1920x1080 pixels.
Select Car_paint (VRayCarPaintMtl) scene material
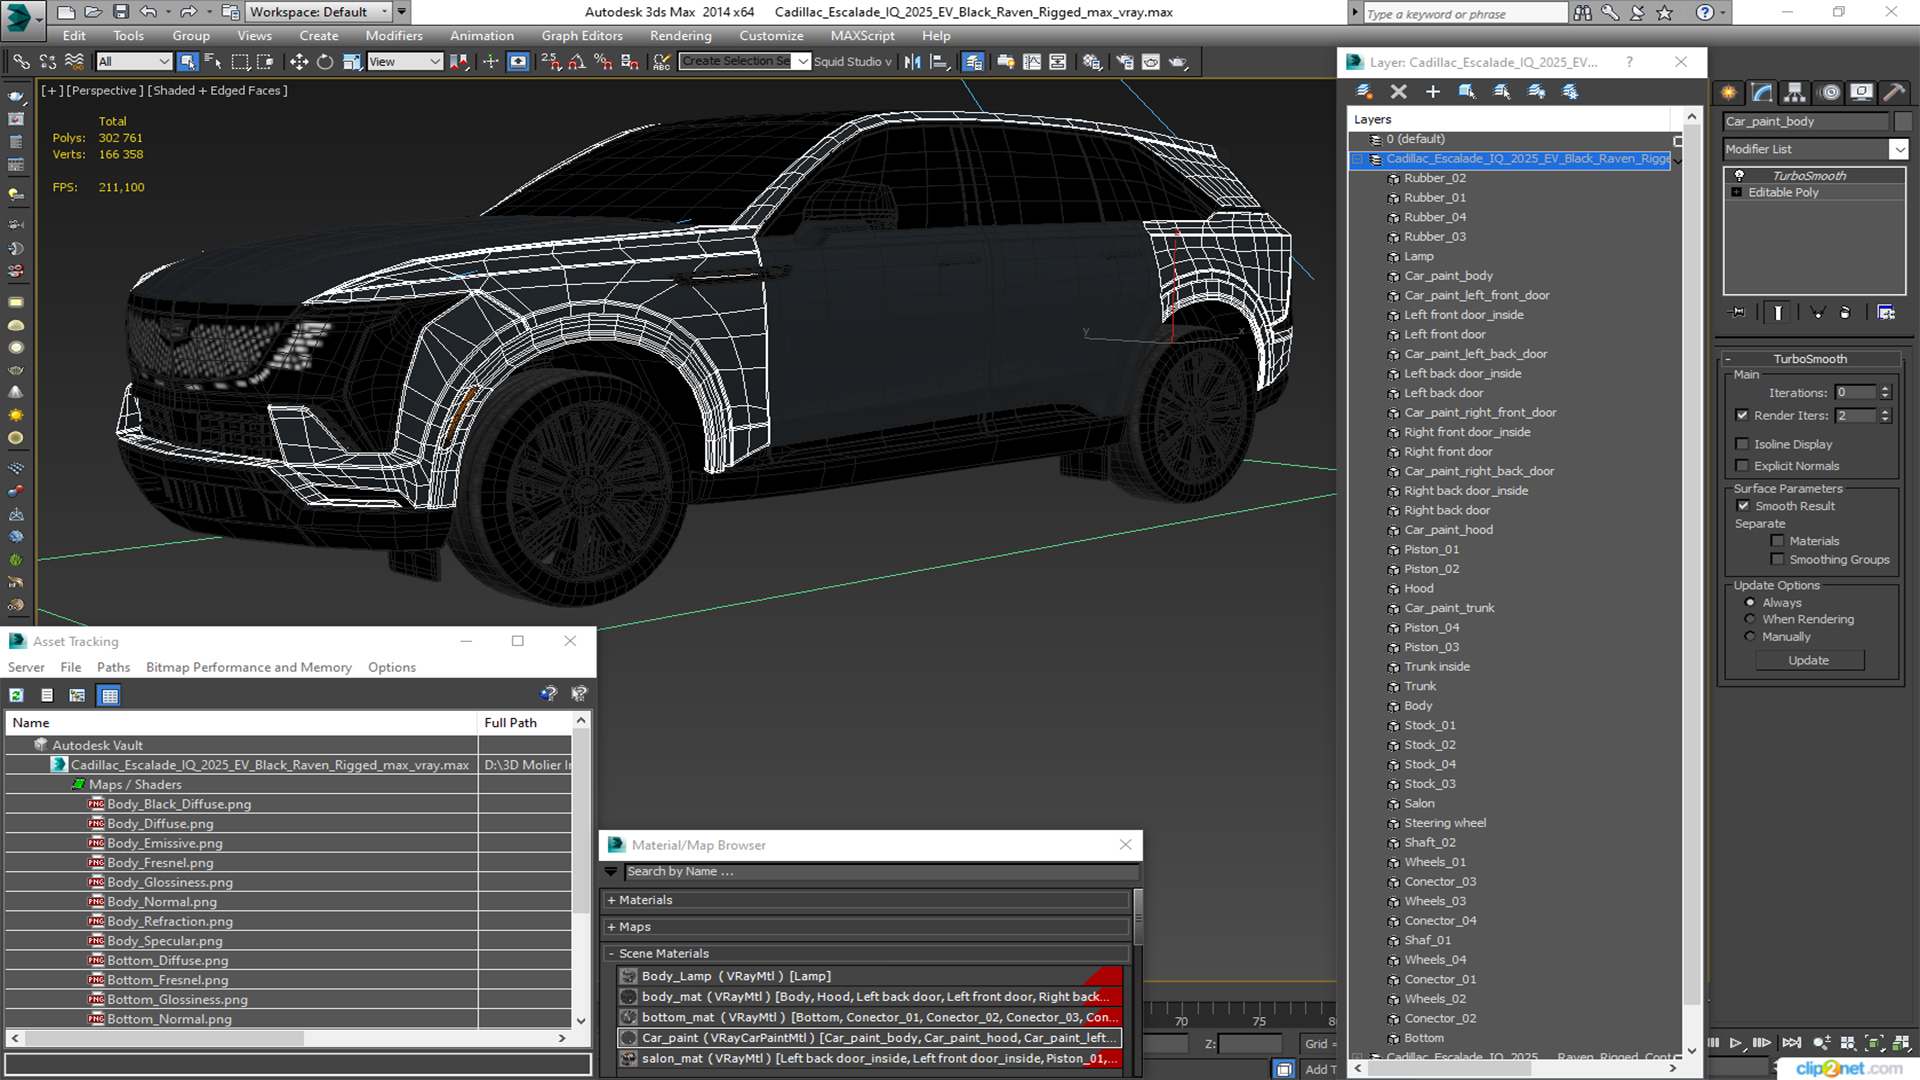click(x=869, y=1038)
